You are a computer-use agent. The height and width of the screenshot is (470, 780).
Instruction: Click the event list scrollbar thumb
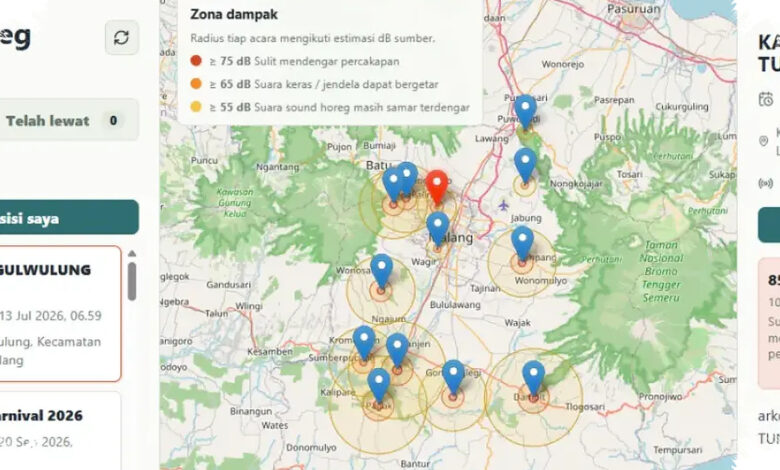(x=132, y=282)
